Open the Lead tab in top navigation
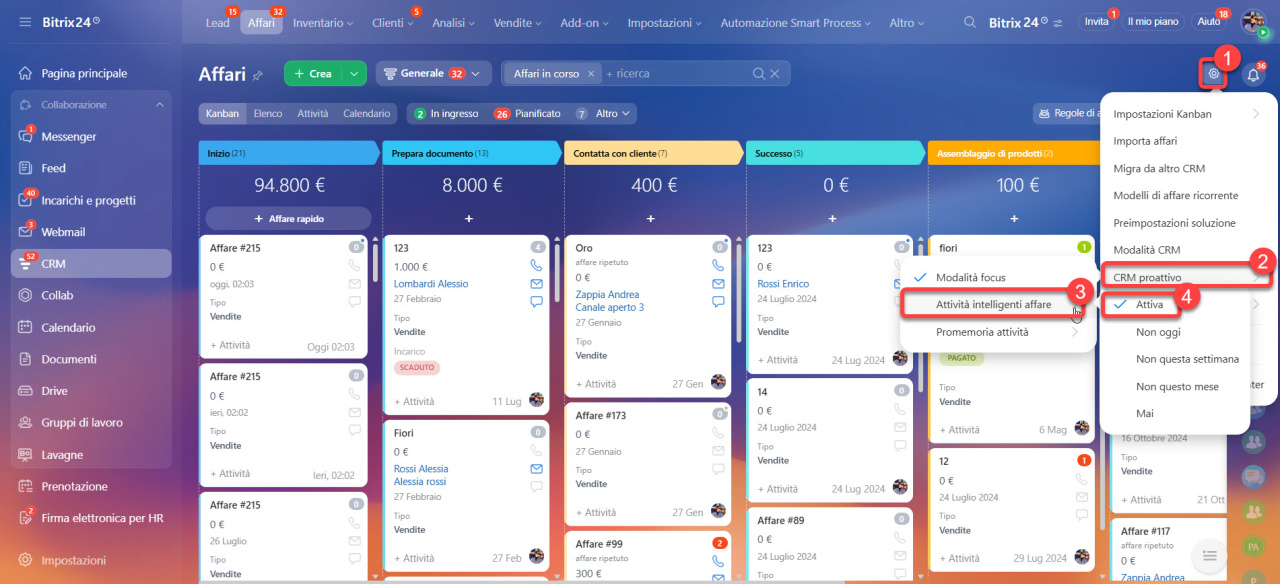The height and width of the screenshot is (584, 1280). (217, 22)
